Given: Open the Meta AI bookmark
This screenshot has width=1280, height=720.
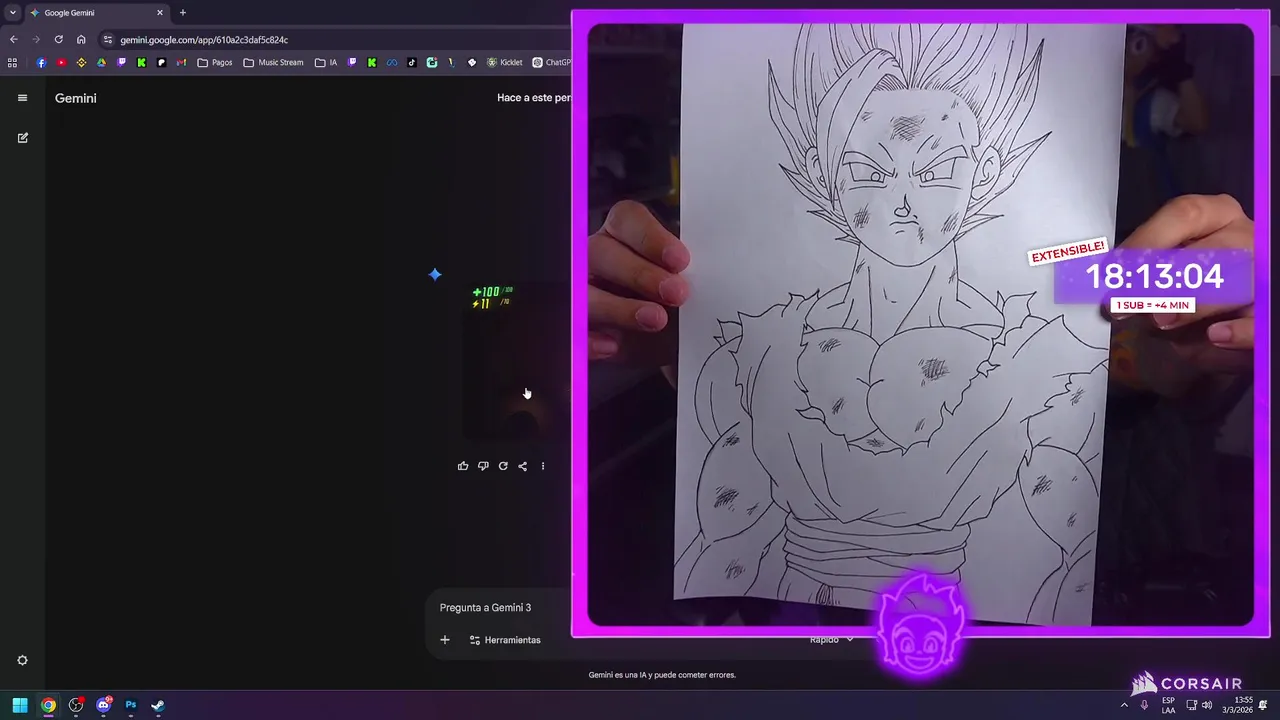Looking at the screenshot, I should coord(392,62).
